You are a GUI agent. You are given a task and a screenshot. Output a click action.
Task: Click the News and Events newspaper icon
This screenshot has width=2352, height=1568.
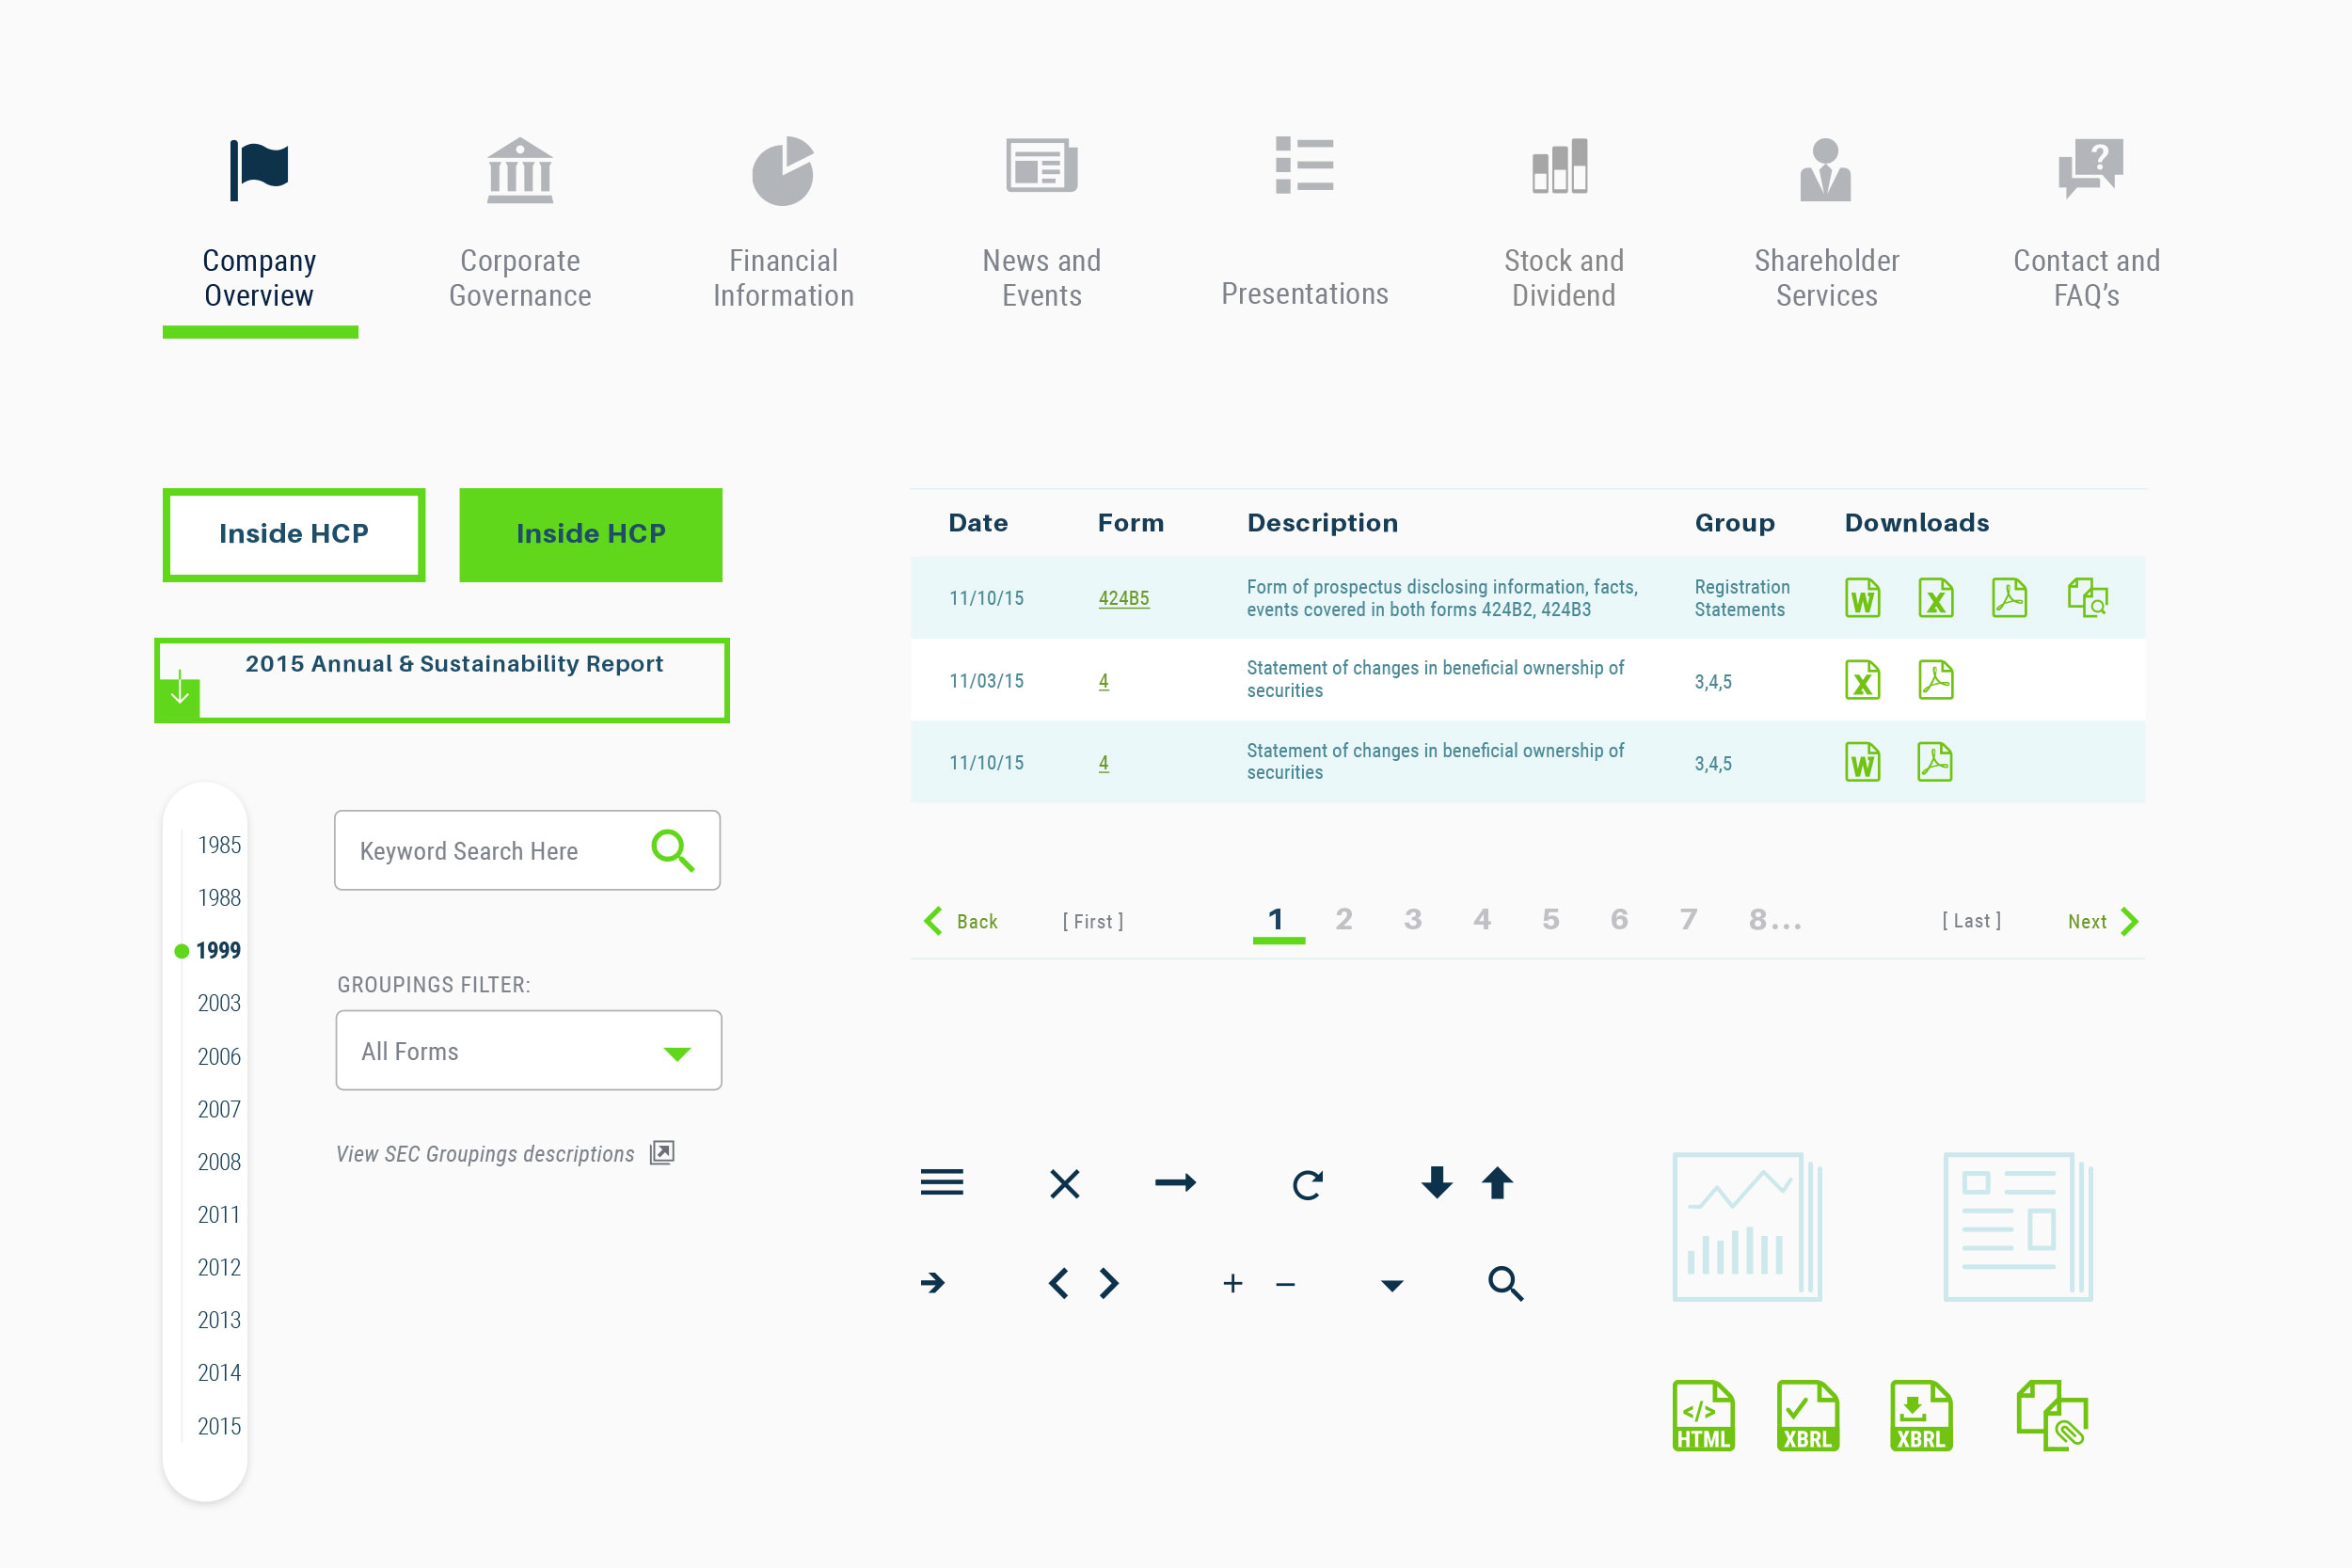click(1041, 166)
